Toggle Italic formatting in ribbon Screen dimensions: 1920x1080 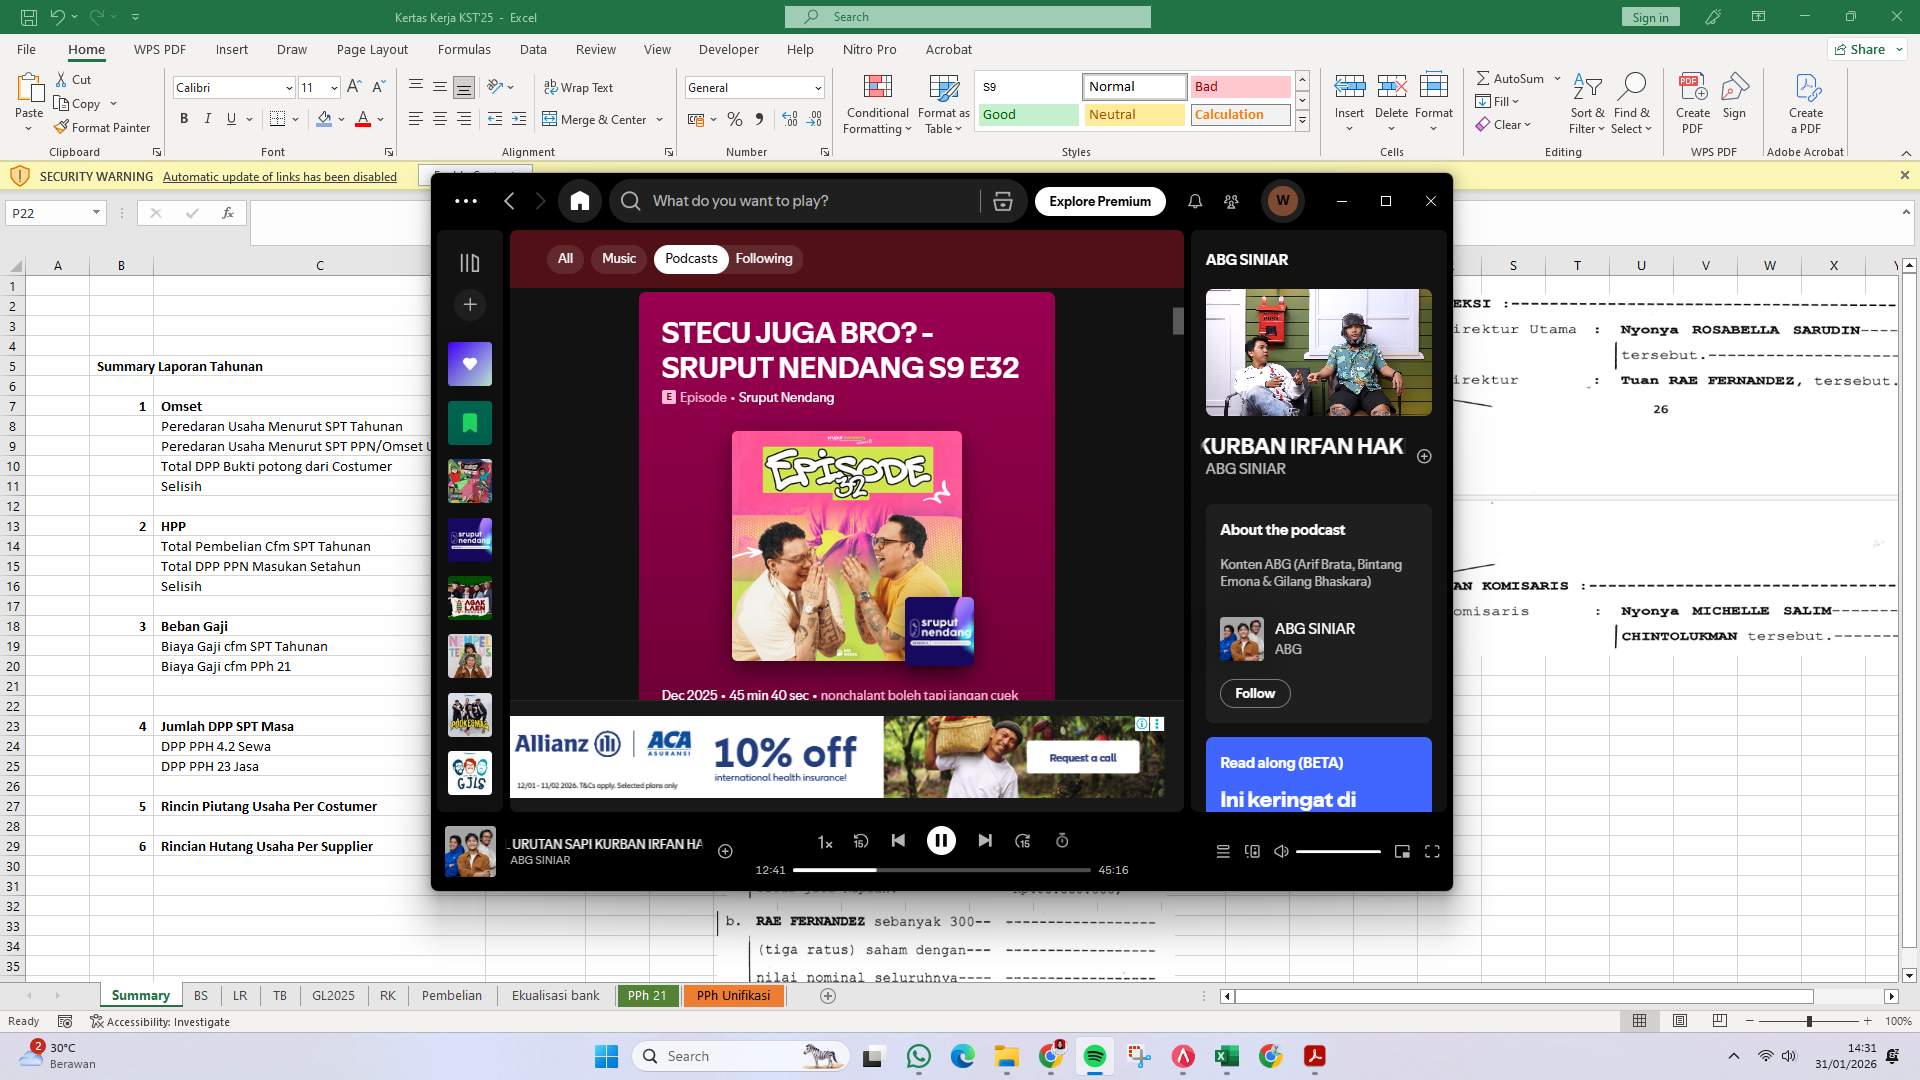[208, 119]
